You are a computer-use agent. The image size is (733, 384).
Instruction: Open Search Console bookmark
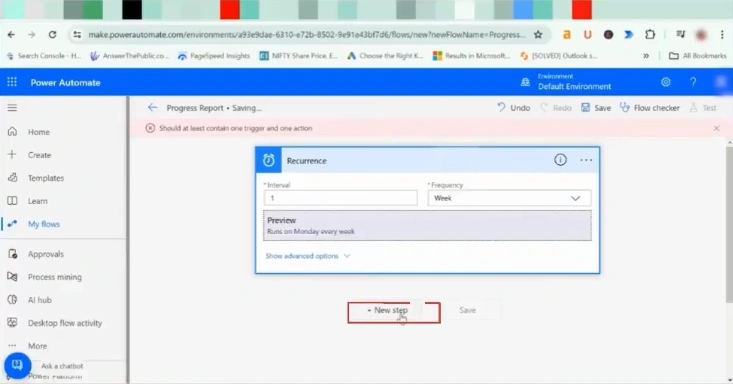(x=43, y=56)
